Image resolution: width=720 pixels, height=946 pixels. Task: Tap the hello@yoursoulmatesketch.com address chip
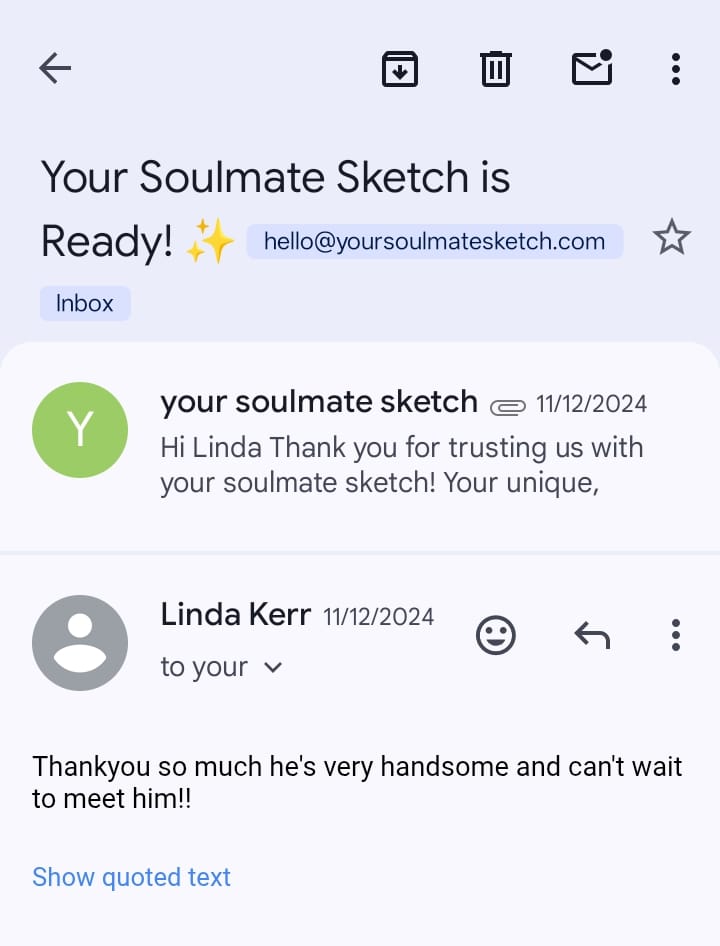pyautogui.click(x=434, y=241)
